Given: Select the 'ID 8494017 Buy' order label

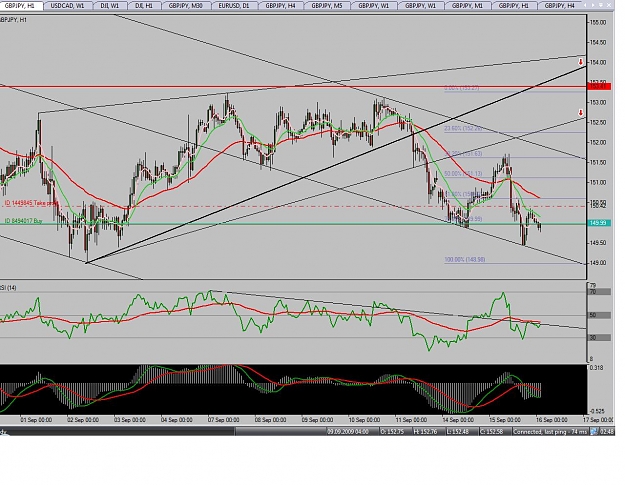Looking at the screenshot, I should [x=23, y=221].
